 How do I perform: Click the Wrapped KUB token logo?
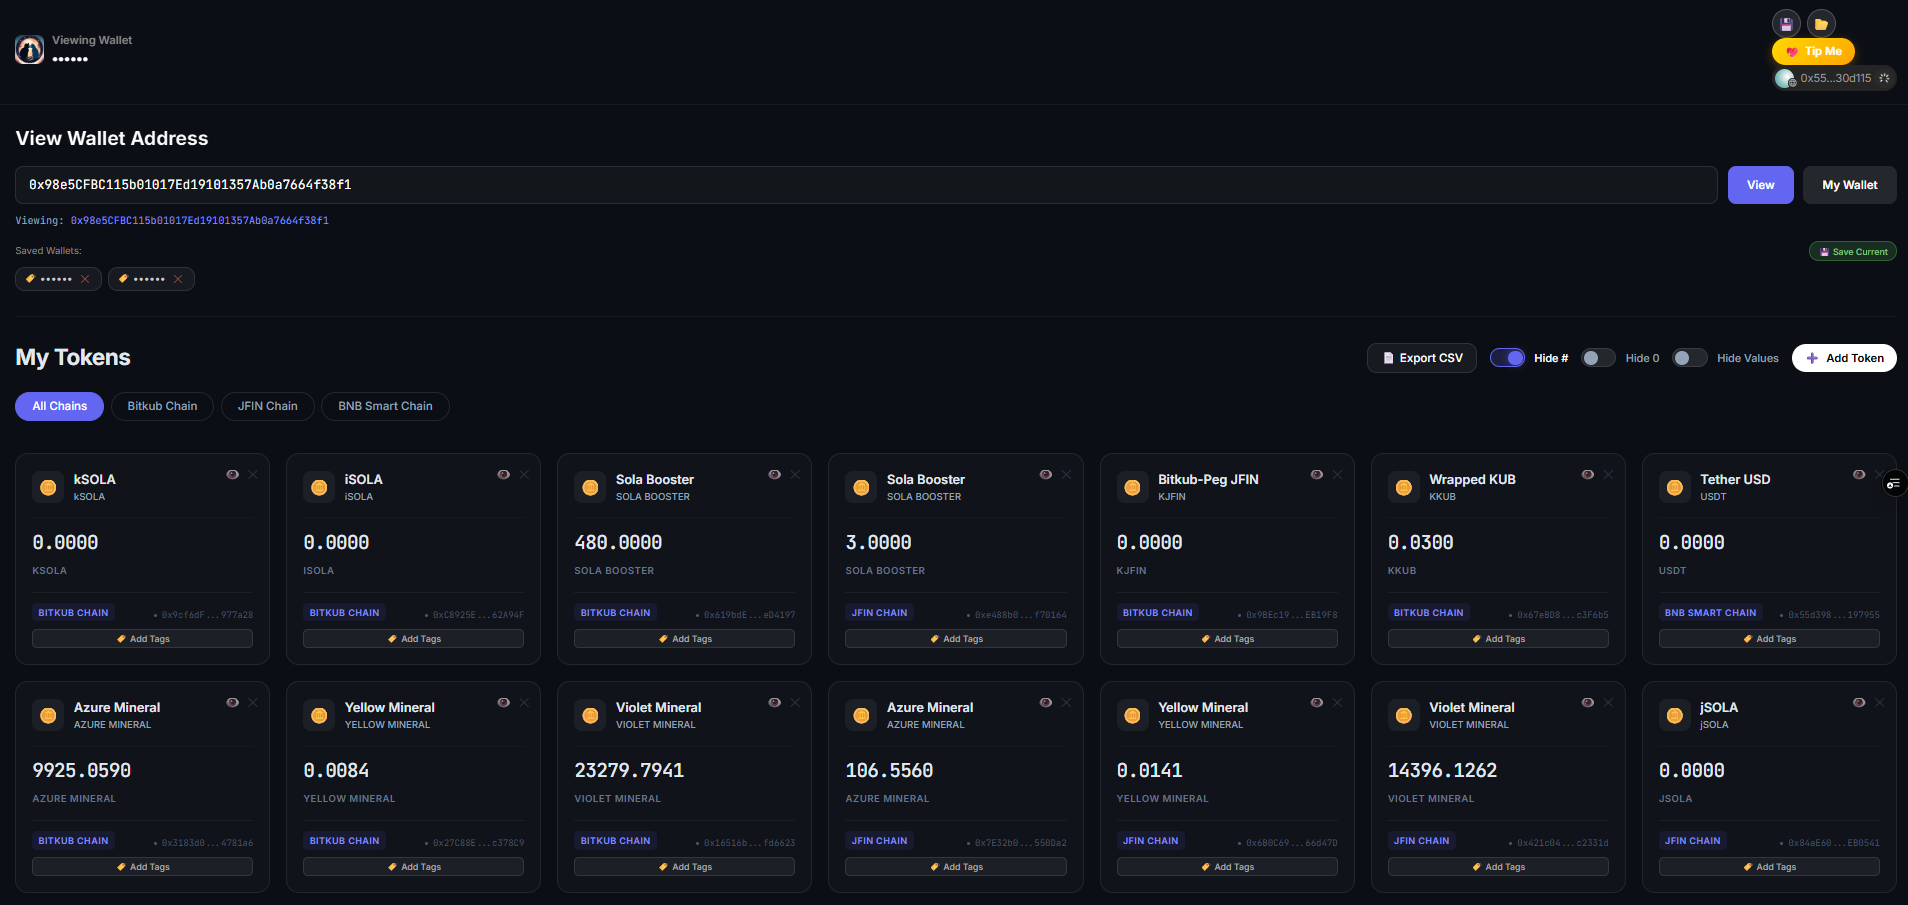pos(1404,487)
